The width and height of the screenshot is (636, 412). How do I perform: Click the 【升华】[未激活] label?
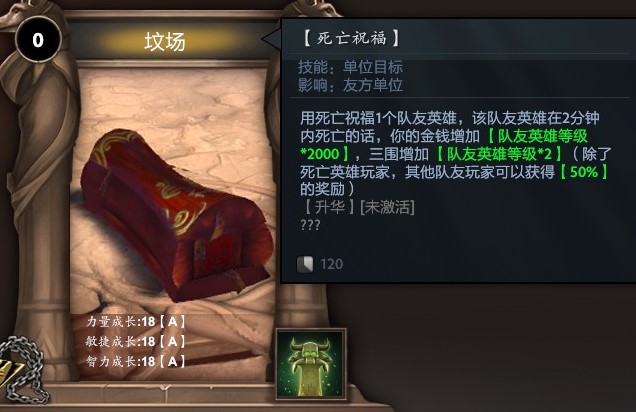[357, 207]
